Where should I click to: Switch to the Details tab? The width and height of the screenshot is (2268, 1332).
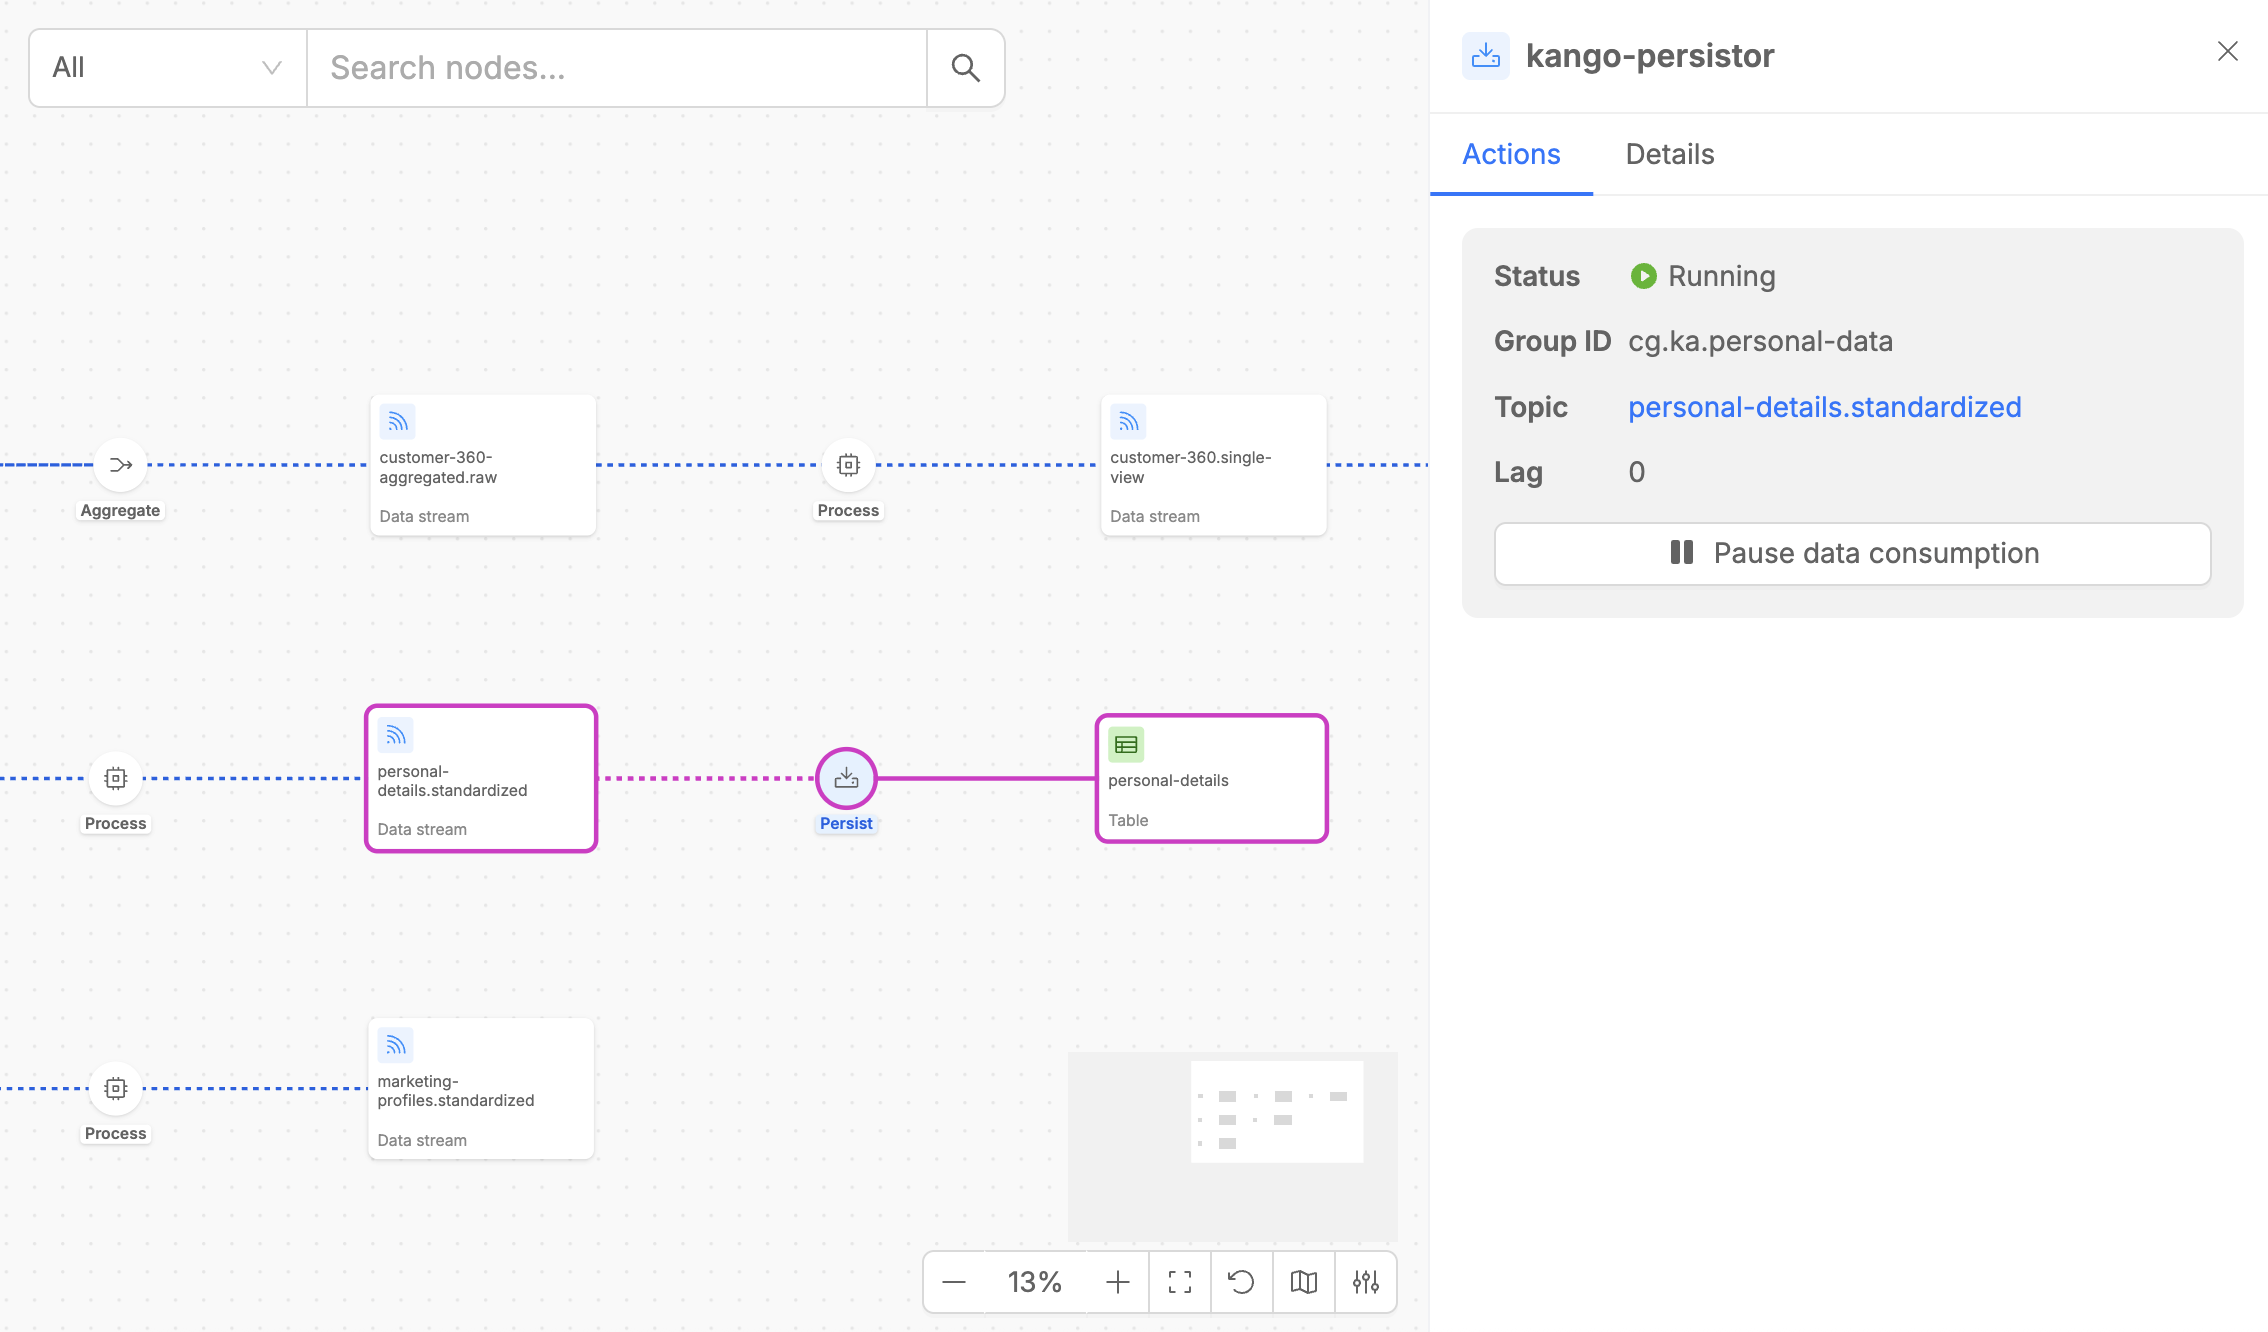click(x=1669, y=154)
